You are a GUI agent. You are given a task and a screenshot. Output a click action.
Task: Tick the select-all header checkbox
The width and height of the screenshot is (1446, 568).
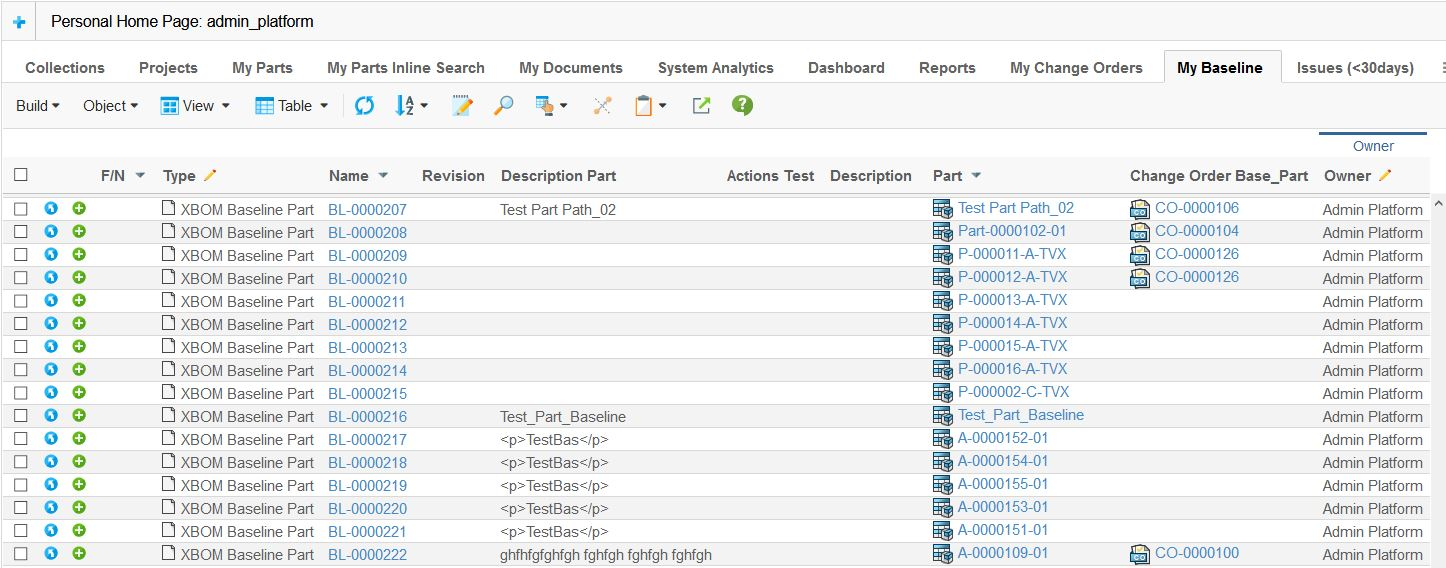[x=21, y=175]
